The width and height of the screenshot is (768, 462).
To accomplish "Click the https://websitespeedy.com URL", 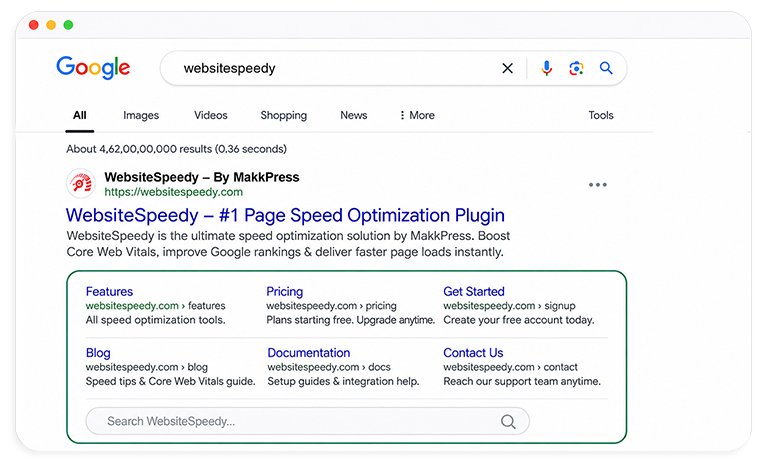I will coord(173,192).
